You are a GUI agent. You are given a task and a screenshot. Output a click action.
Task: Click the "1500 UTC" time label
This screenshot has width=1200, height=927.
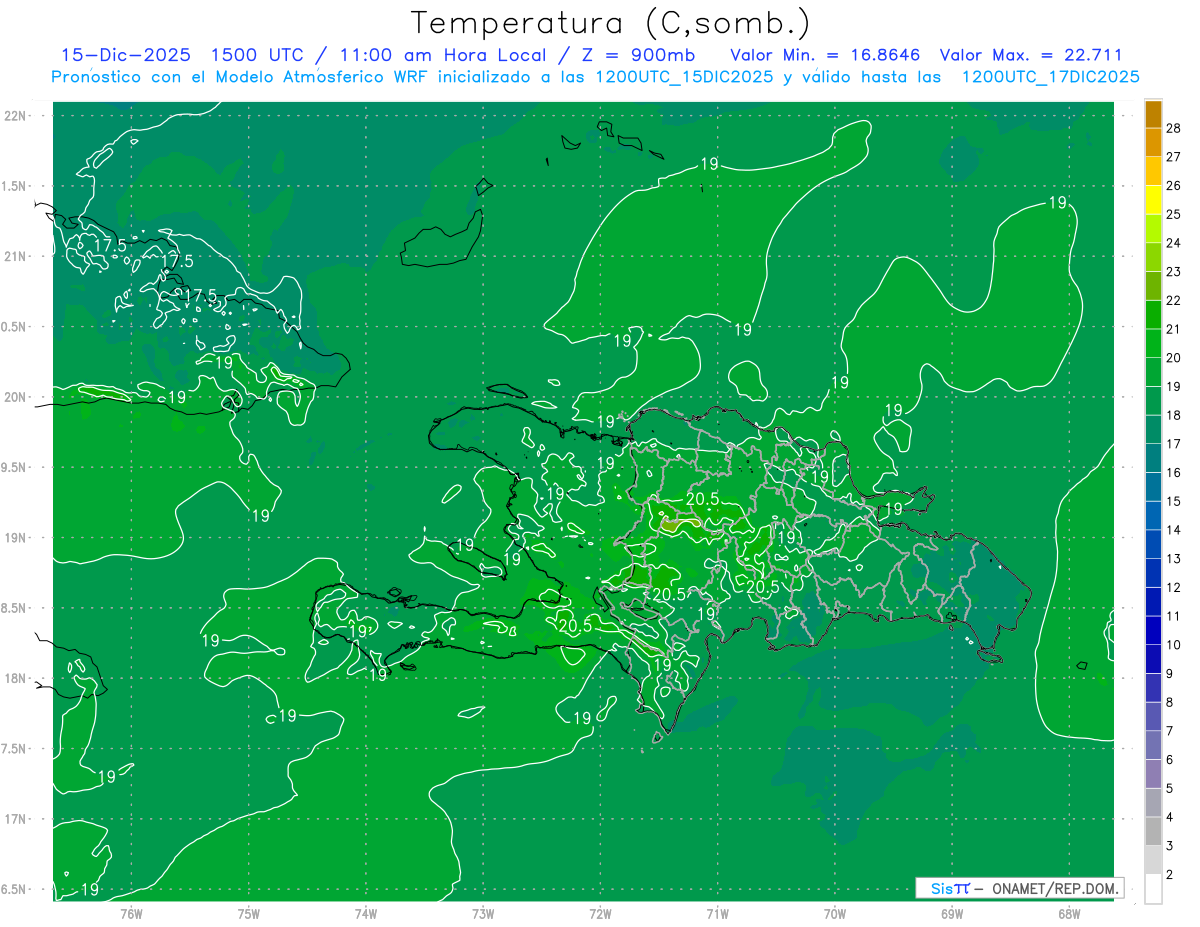point(258,55)
